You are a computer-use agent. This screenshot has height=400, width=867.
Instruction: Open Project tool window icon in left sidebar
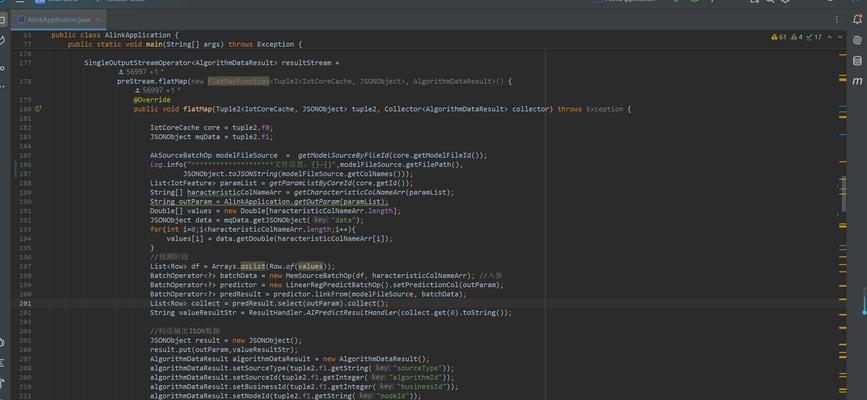coord(2,20)
